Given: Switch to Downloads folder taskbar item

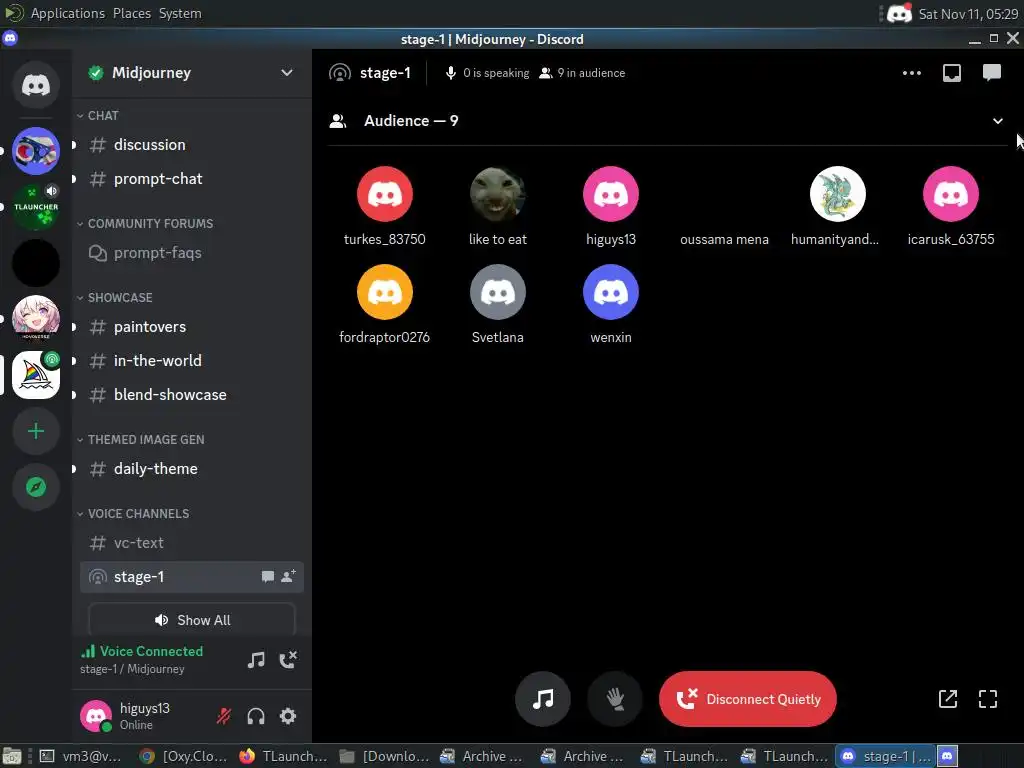Looking at the screenshot, I should tap(385, 756).
